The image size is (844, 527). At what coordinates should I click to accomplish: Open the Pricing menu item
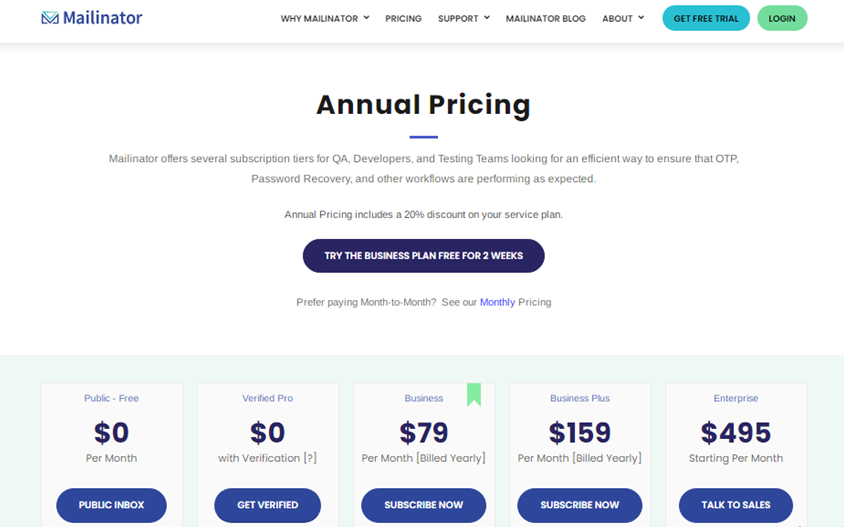point(403,18)
